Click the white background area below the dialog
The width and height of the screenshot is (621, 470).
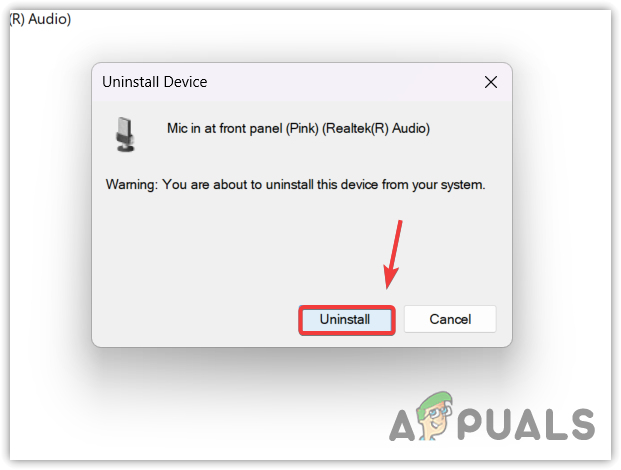238,408
